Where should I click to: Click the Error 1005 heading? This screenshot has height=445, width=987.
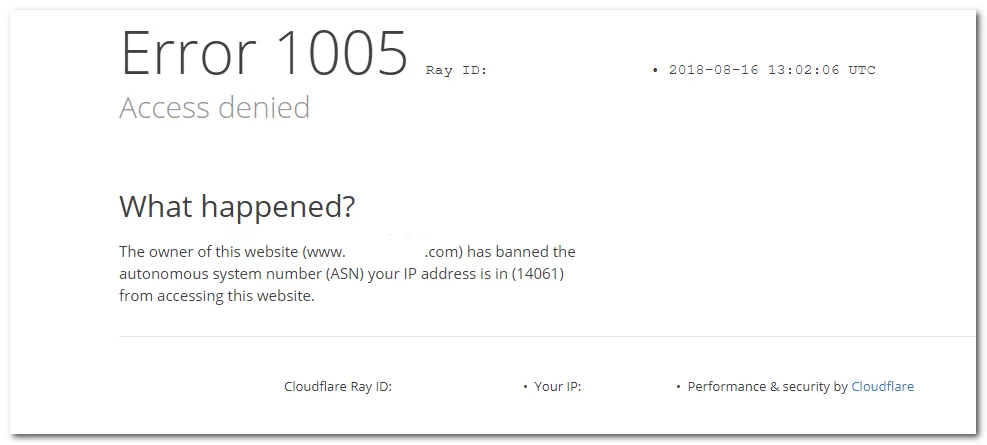coord(264,52)
